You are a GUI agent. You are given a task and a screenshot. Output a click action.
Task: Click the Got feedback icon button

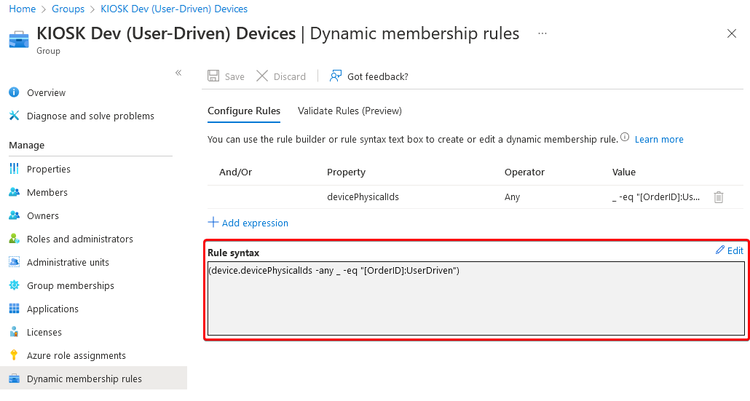336,76
